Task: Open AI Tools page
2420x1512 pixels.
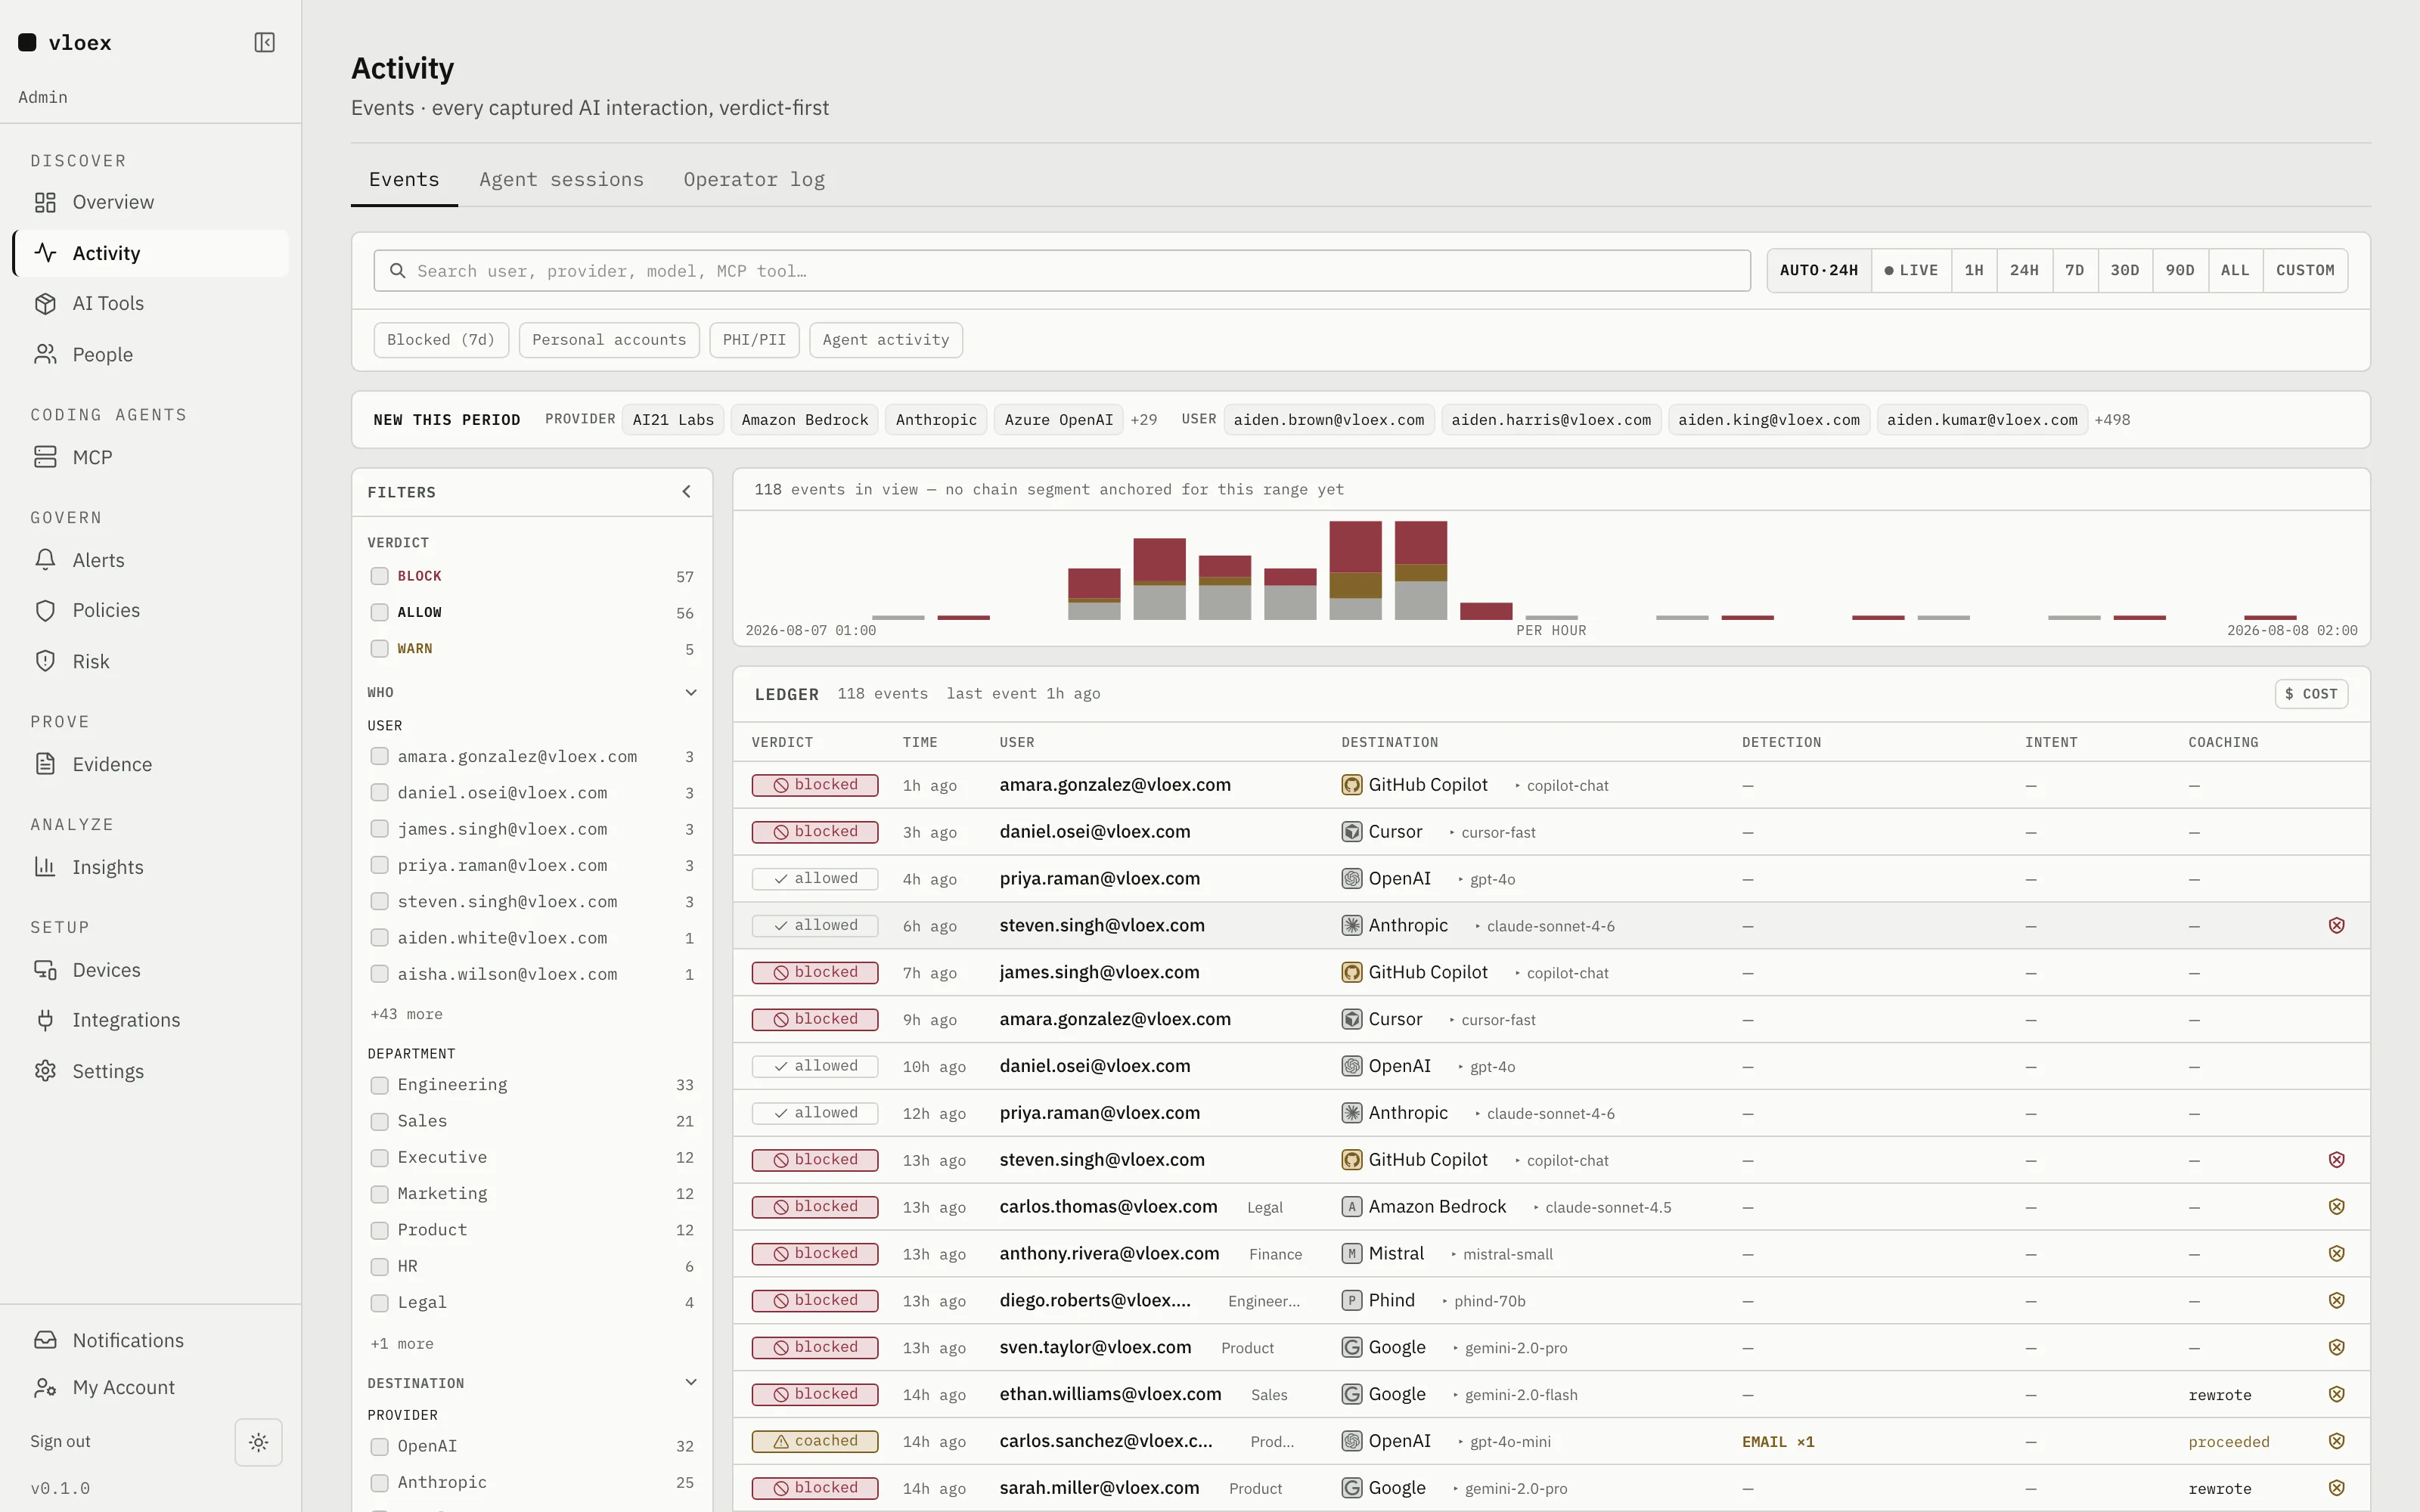Action: coord(151,303)
